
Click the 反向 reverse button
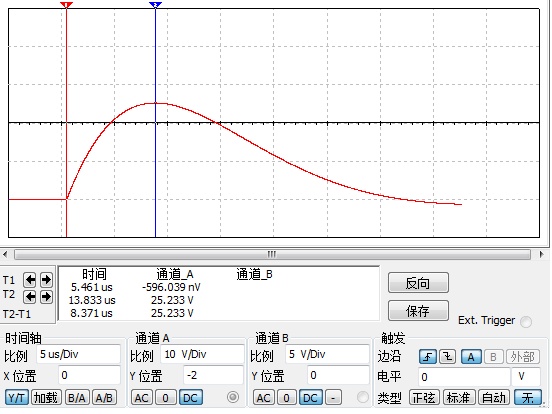[x=418, y=283]
